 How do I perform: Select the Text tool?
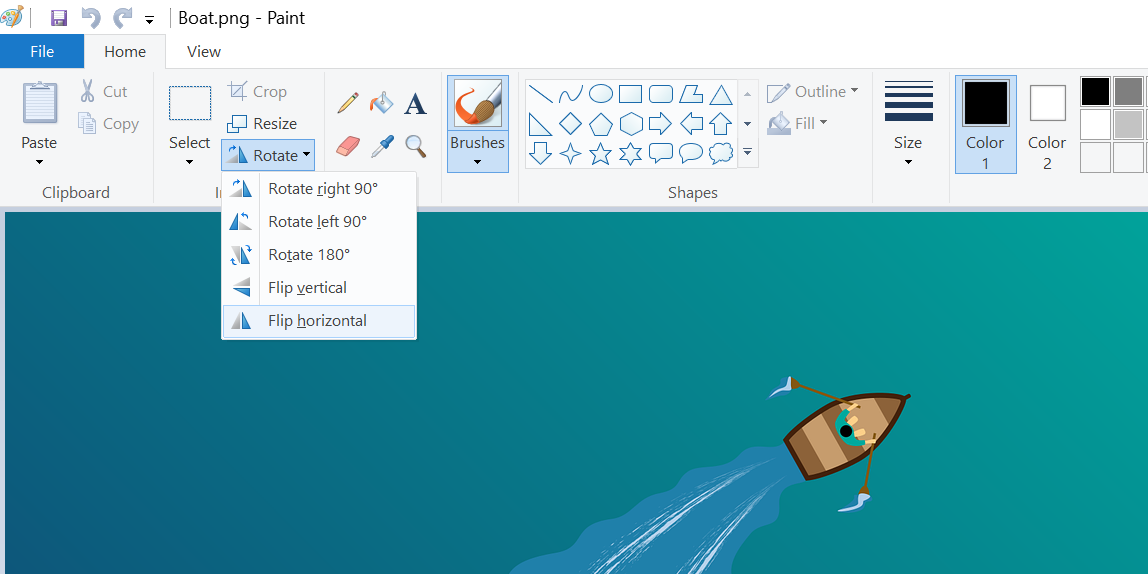[x=415, y=103]
